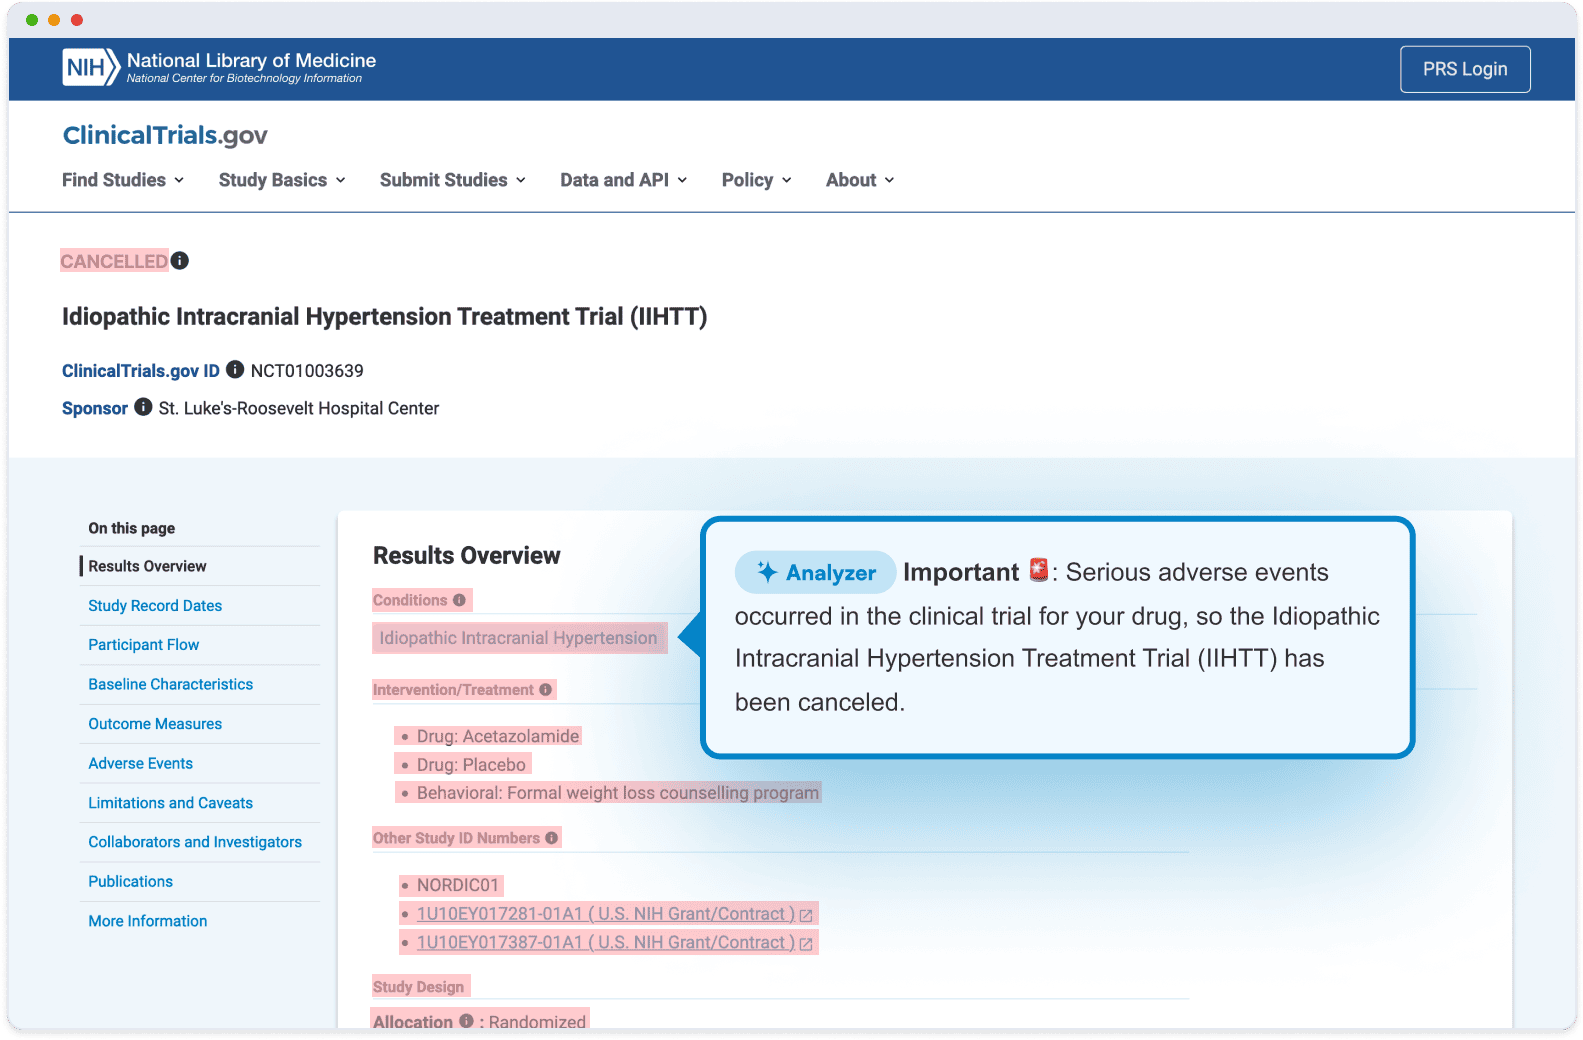Click Drug: Acetazolamide list item
This screenshot has width=1583, height=1040.
pos(498,736)
